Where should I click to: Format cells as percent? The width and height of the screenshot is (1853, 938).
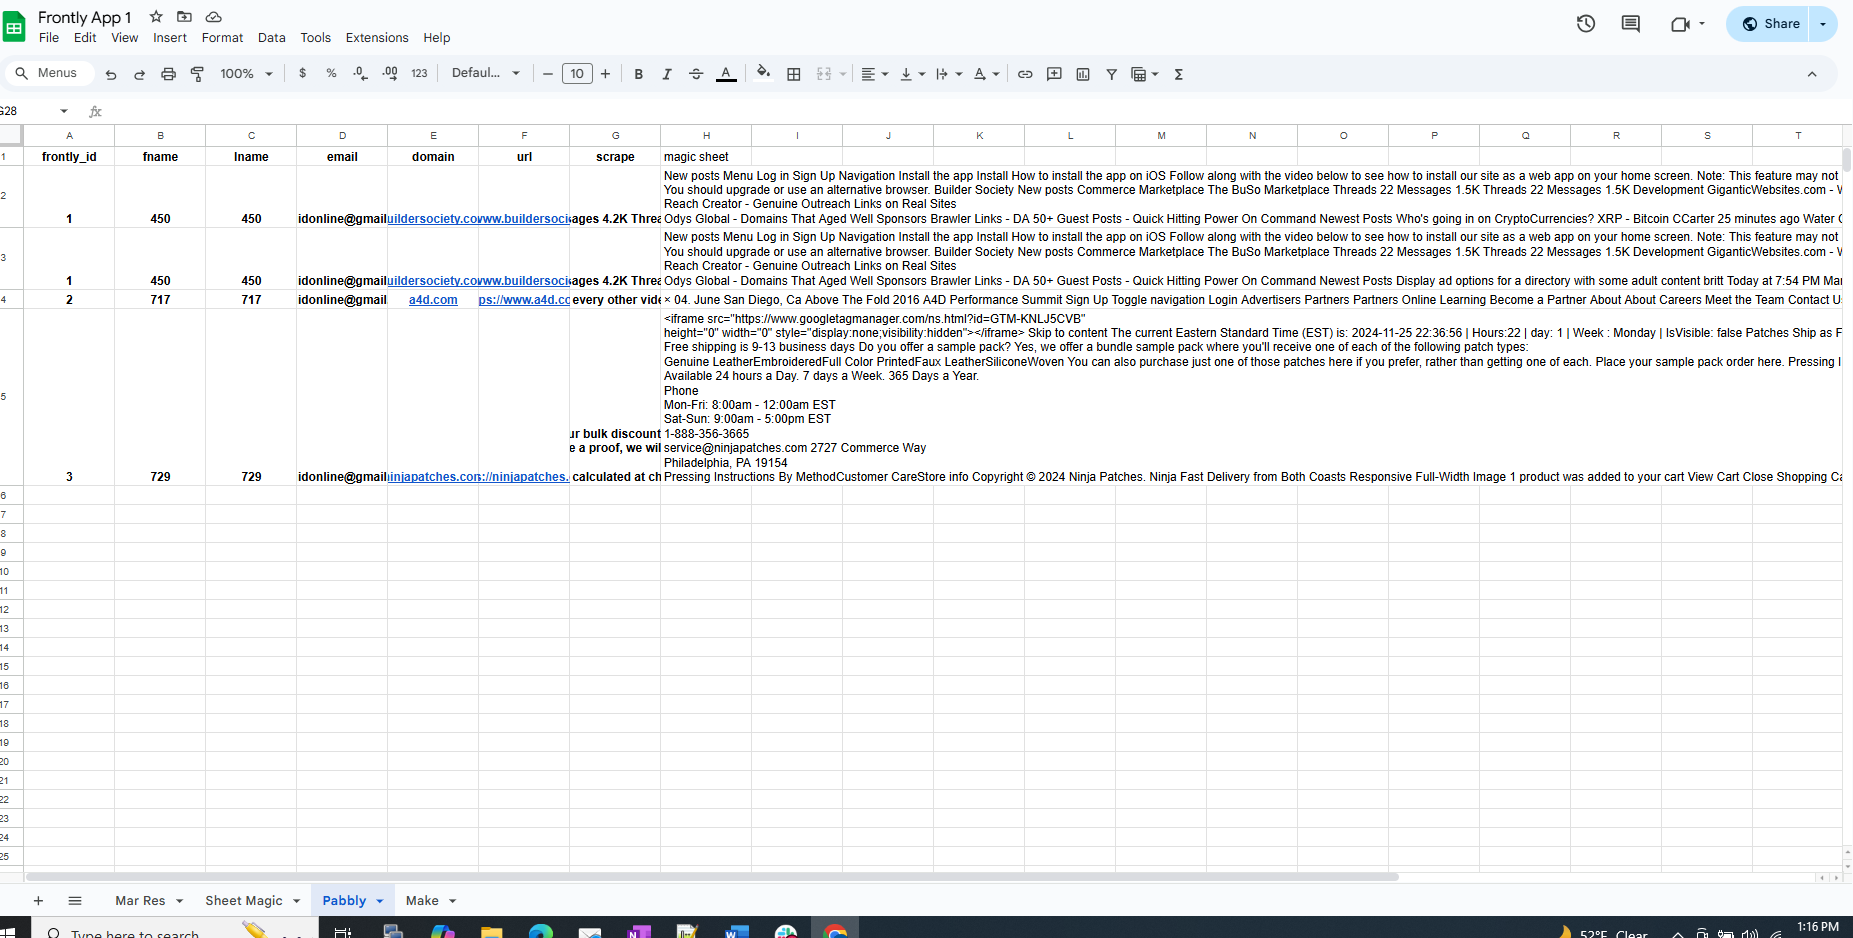[x=331, y=74]
